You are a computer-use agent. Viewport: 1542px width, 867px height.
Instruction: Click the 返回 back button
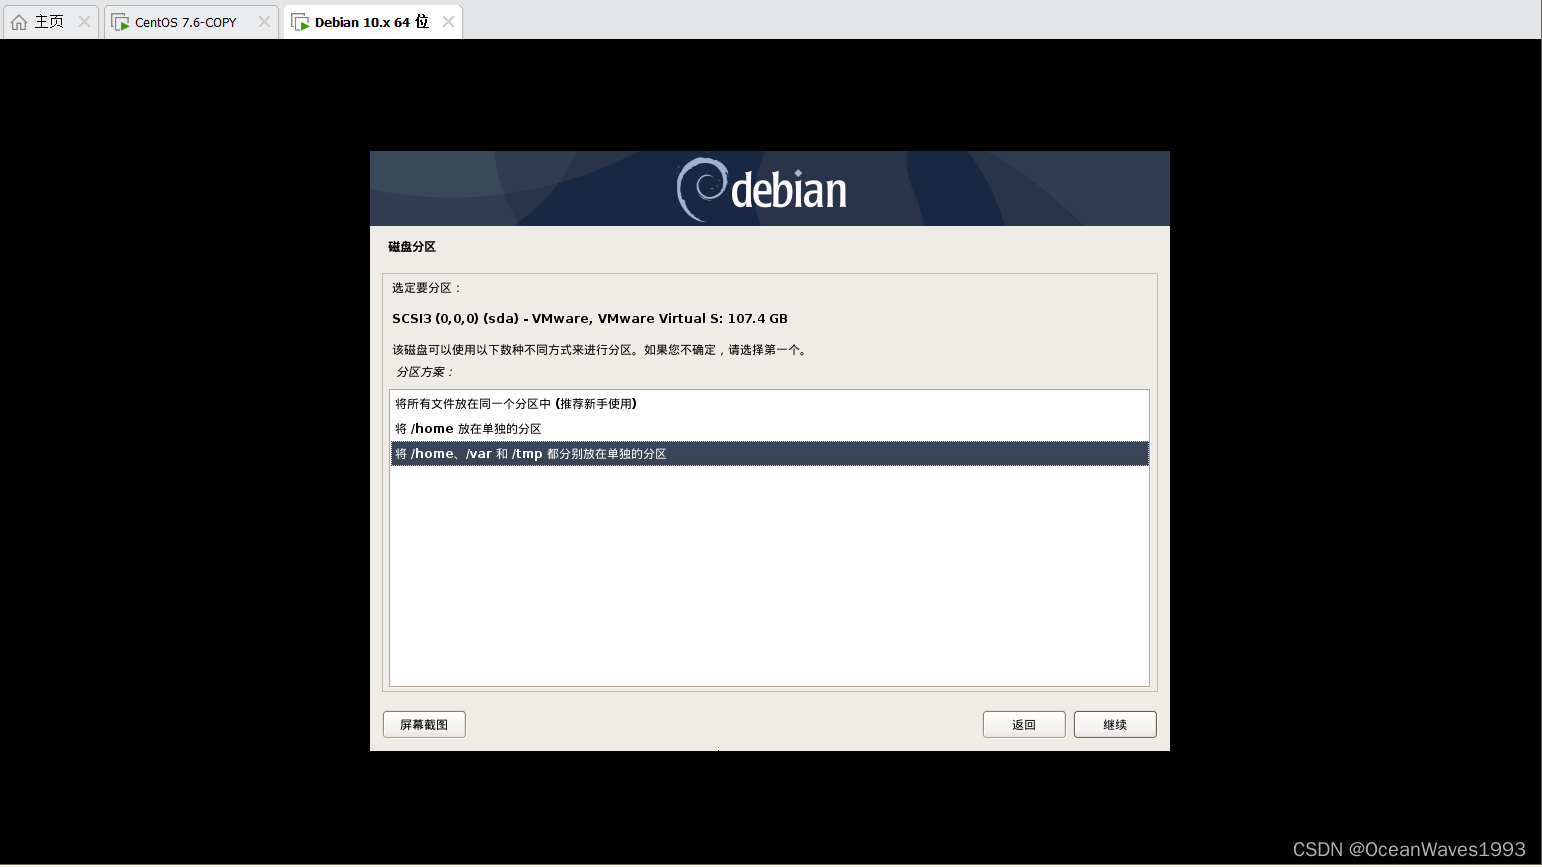1024,725
